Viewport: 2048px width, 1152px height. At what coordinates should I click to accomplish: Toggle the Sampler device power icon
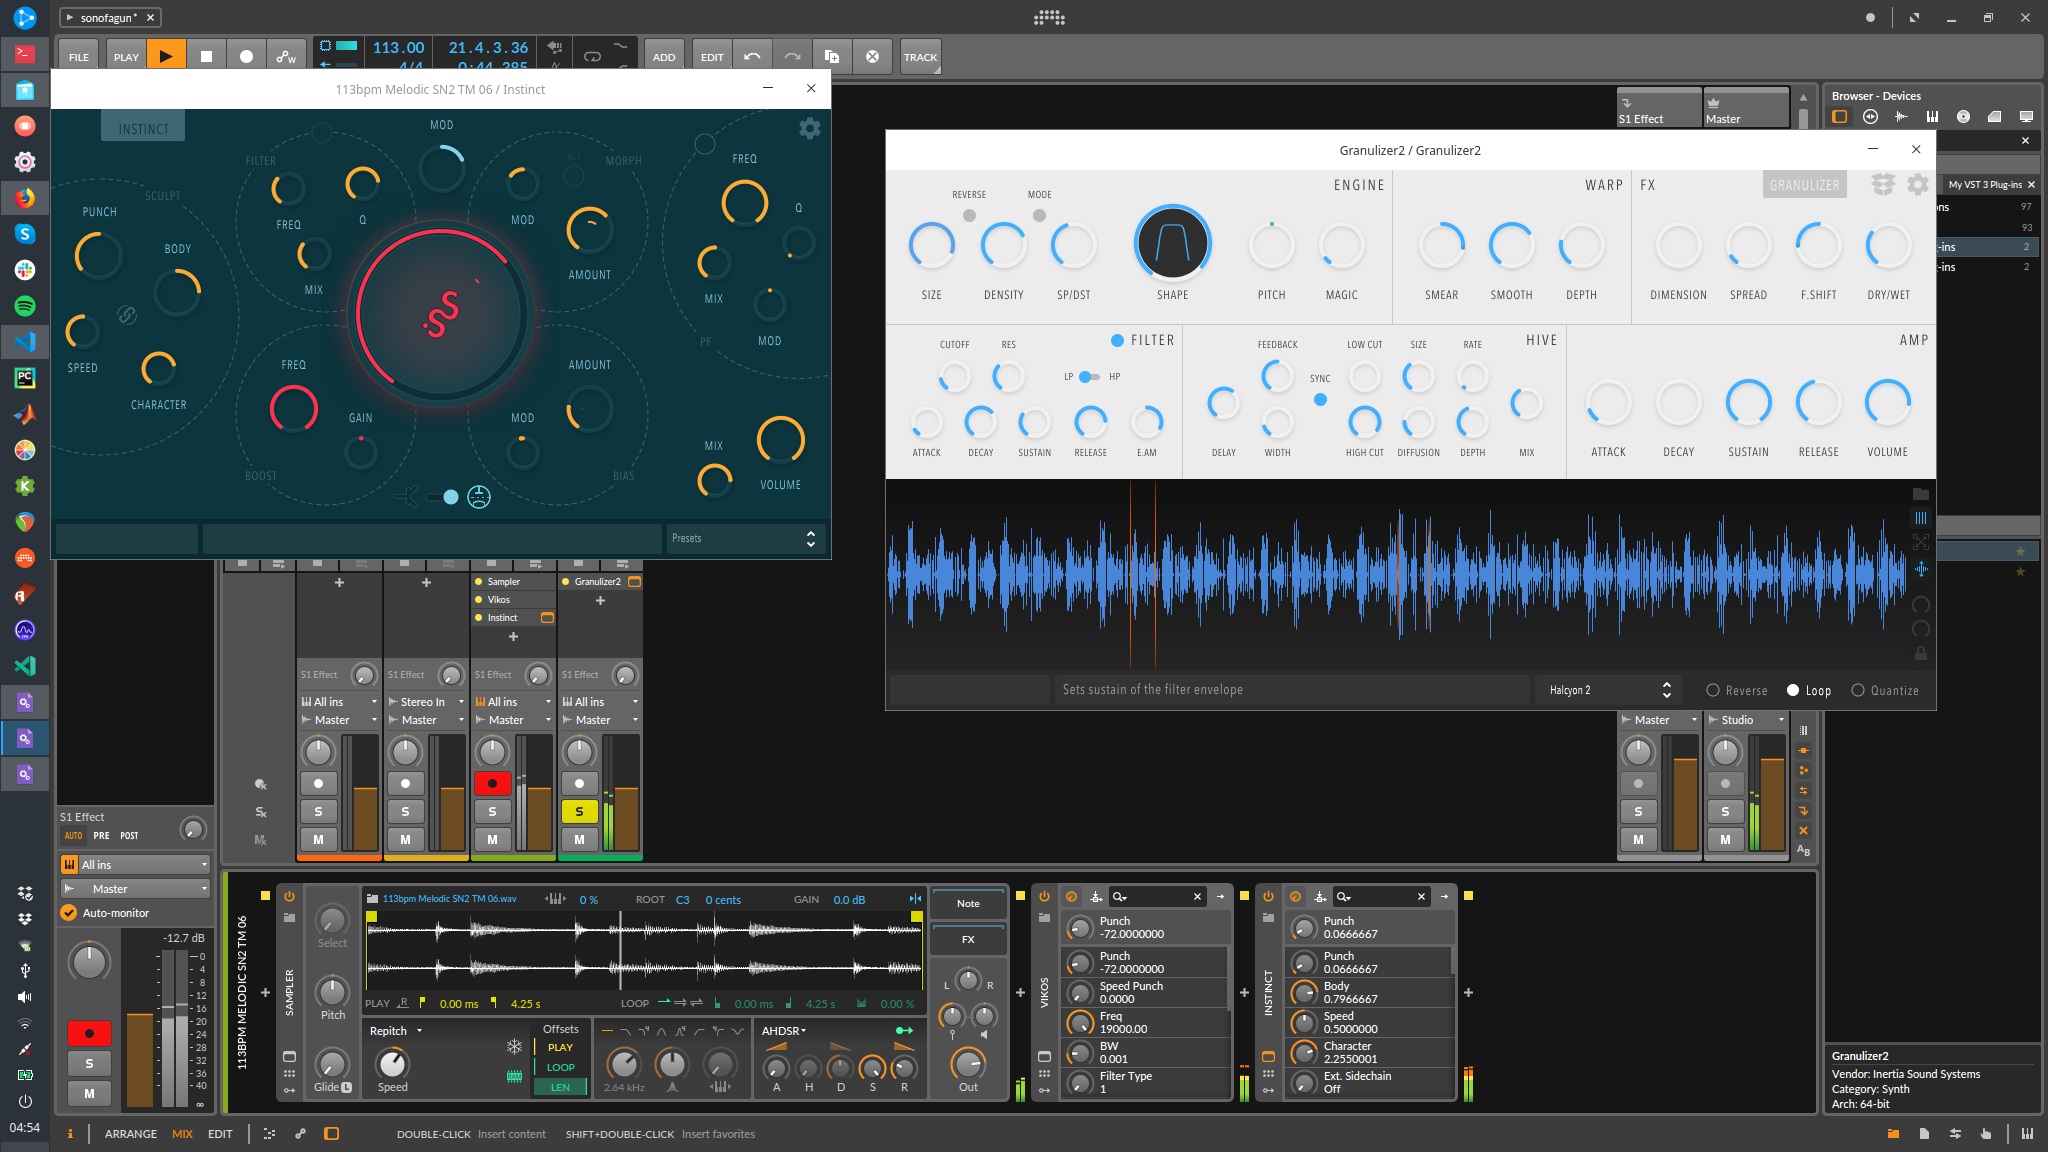(289, 896)
